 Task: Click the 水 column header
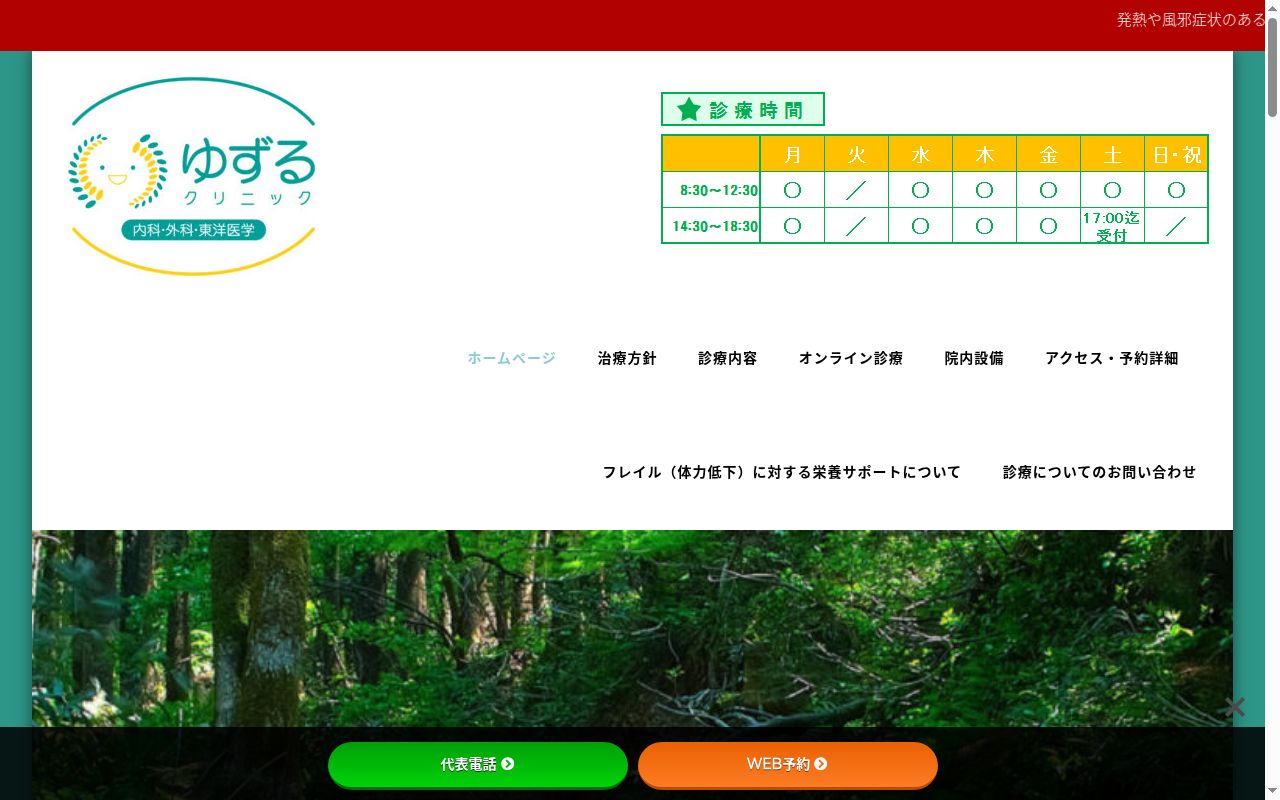(x=921, y=155)
